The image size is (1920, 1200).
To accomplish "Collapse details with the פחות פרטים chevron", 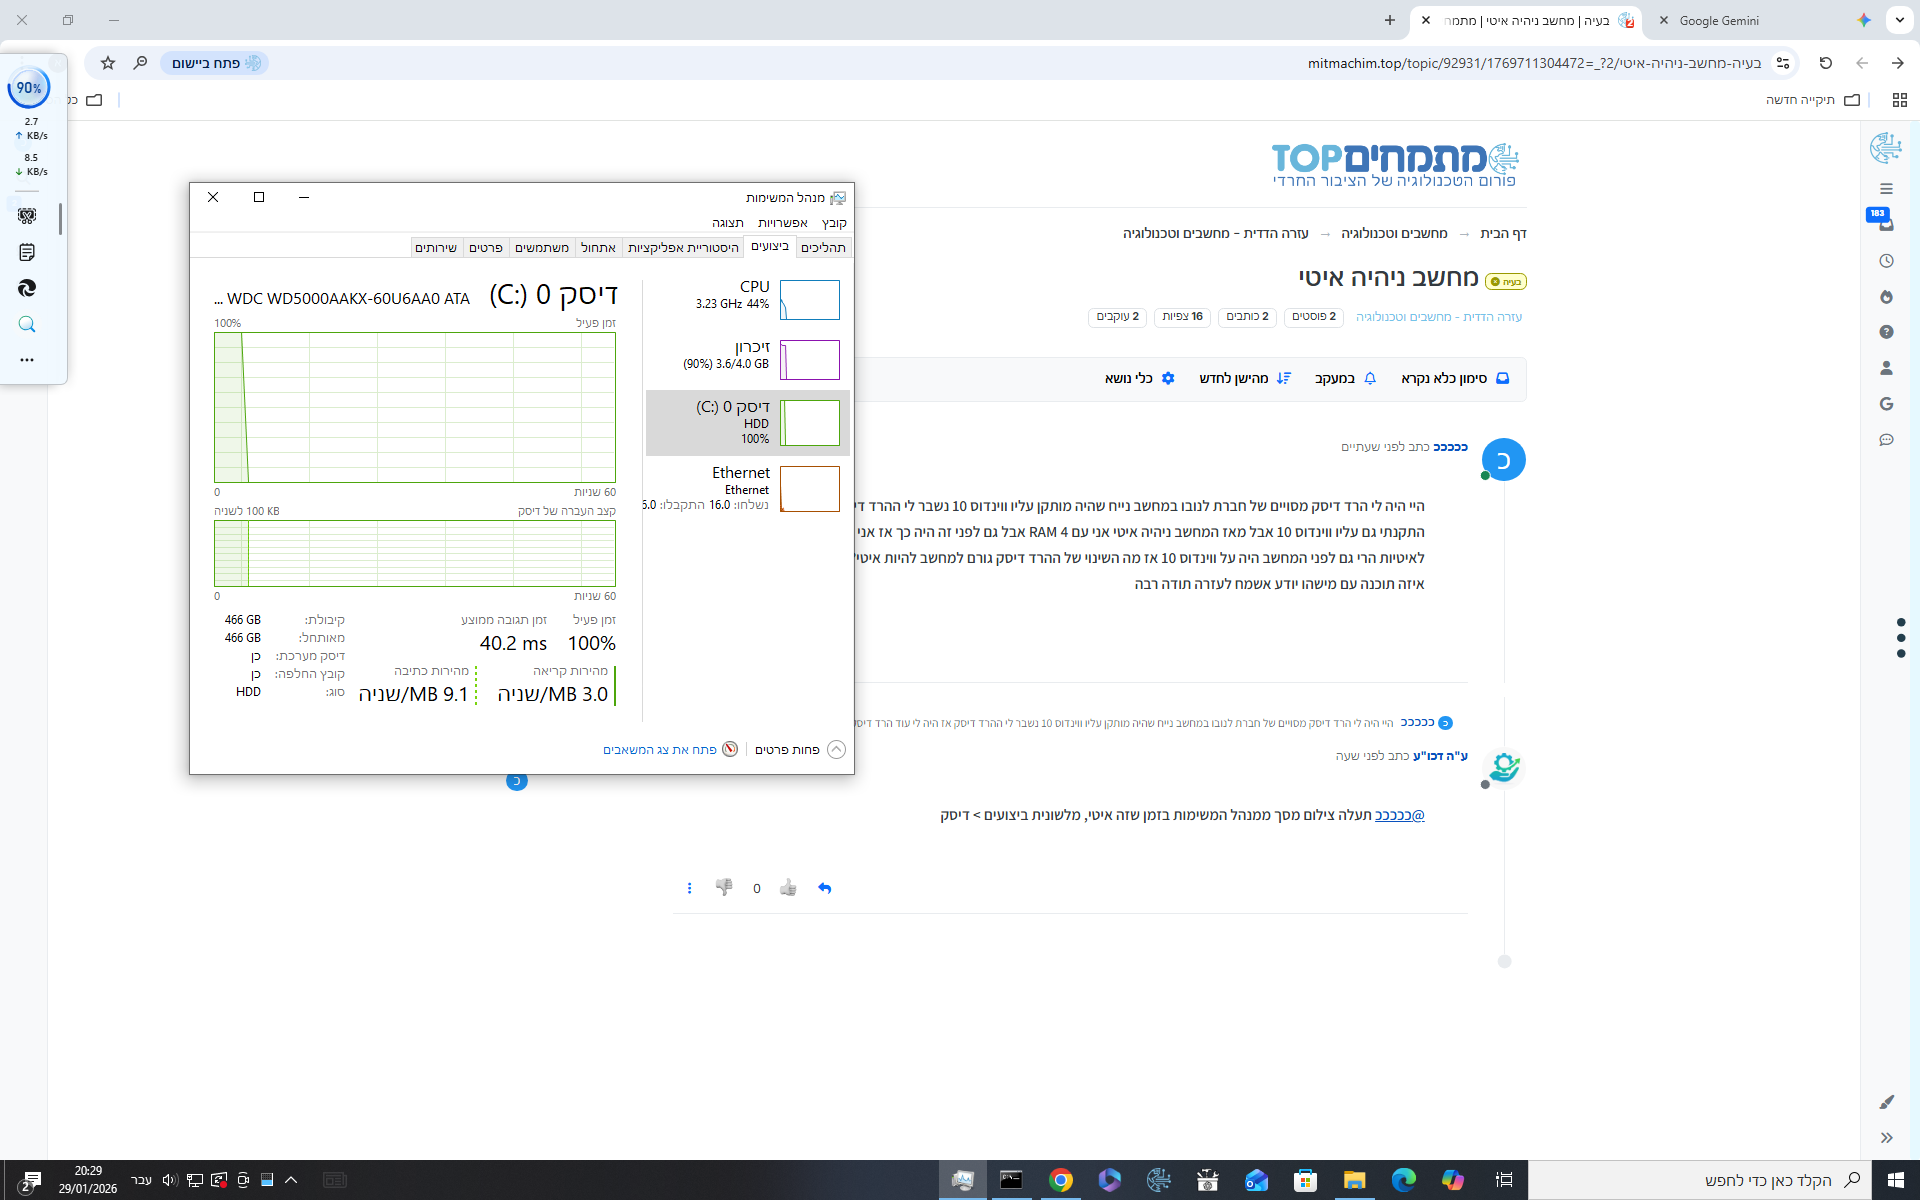I will pos(836,749).
